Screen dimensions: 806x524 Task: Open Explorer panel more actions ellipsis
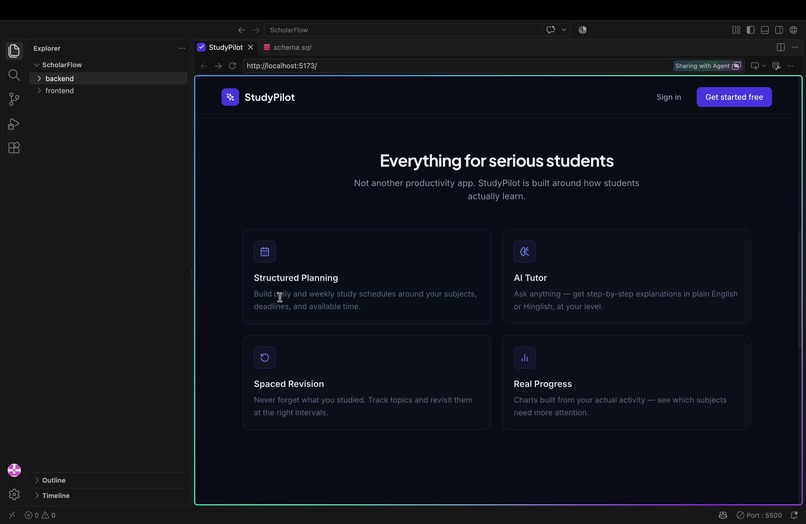[x=181, y=48]
